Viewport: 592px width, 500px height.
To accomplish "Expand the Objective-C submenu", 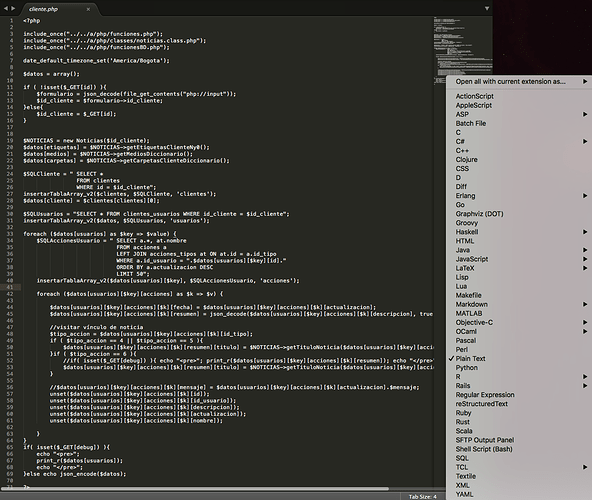I will pos(519,323).
